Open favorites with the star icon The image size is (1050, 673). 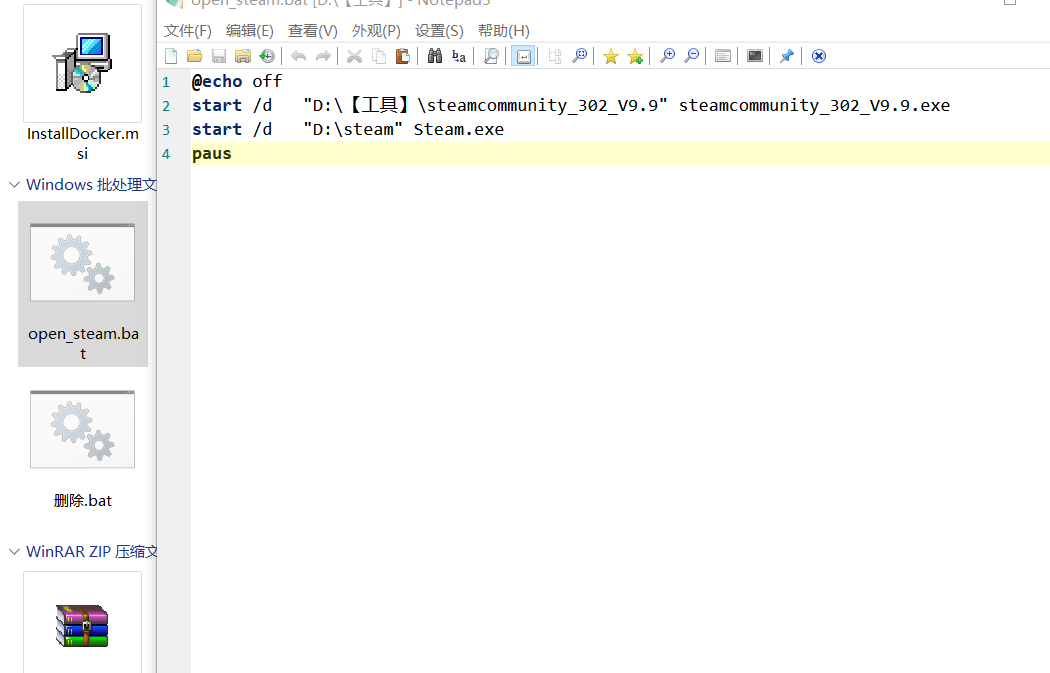click(611, 56)
